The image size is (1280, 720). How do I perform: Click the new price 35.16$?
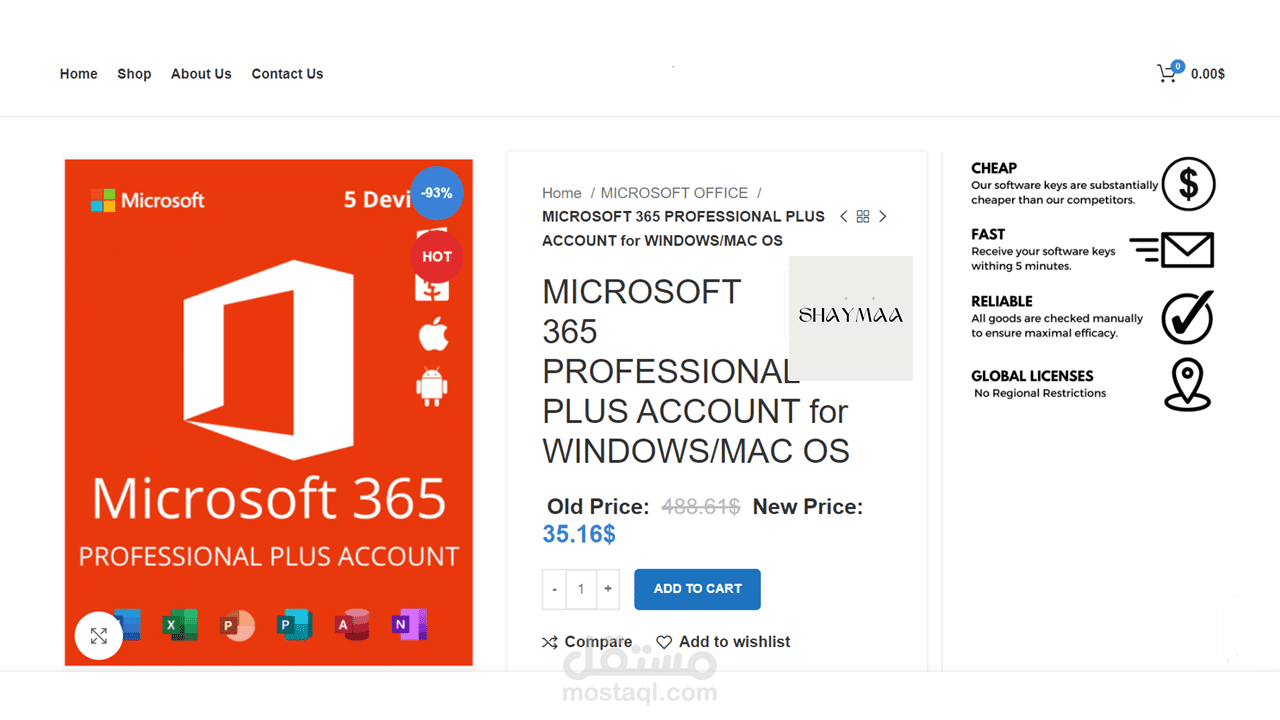[579, 534]
